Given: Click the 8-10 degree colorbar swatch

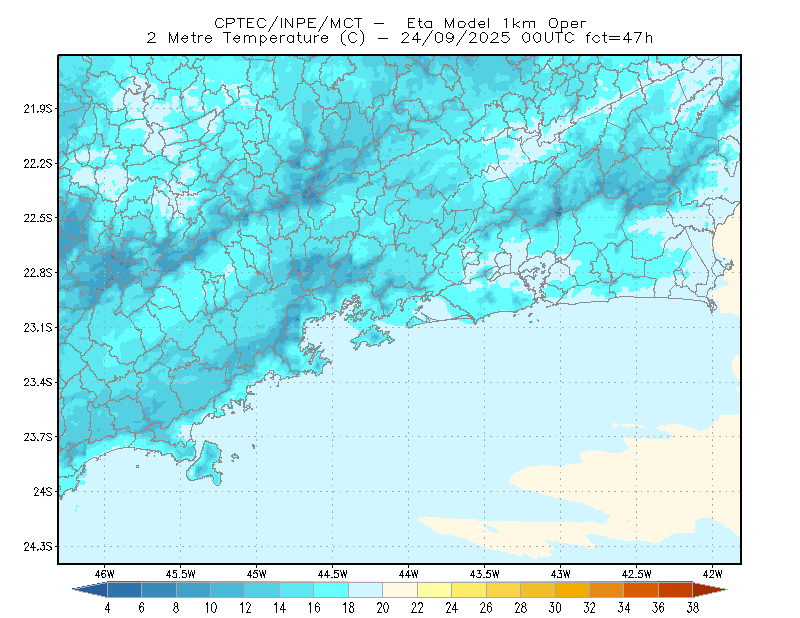Looking at the screenshot, I should tap(193, 590).
